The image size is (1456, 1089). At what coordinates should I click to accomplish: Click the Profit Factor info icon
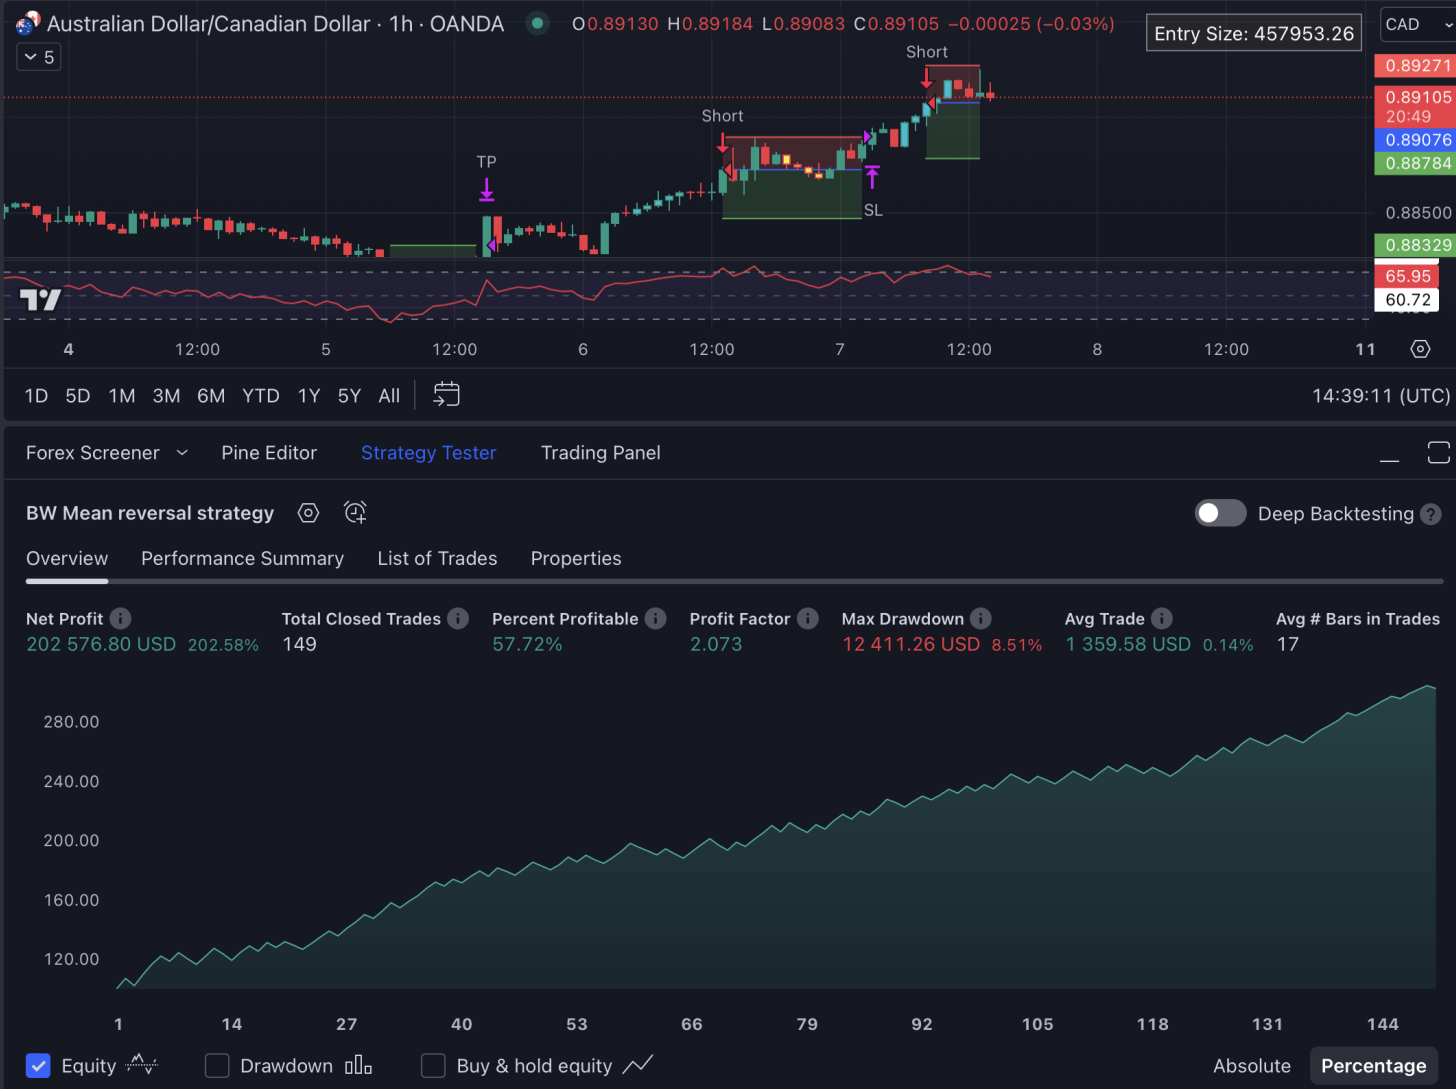808,619
